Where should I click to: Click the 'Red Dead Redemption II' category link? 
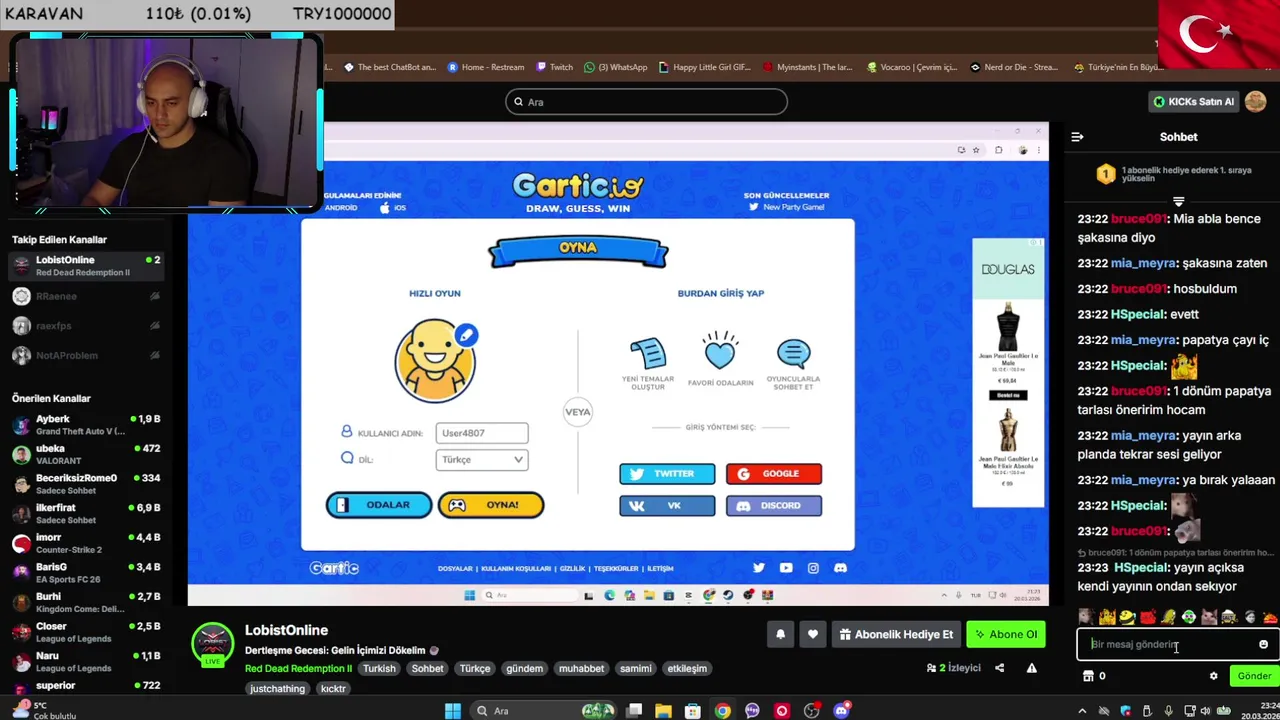298,668
